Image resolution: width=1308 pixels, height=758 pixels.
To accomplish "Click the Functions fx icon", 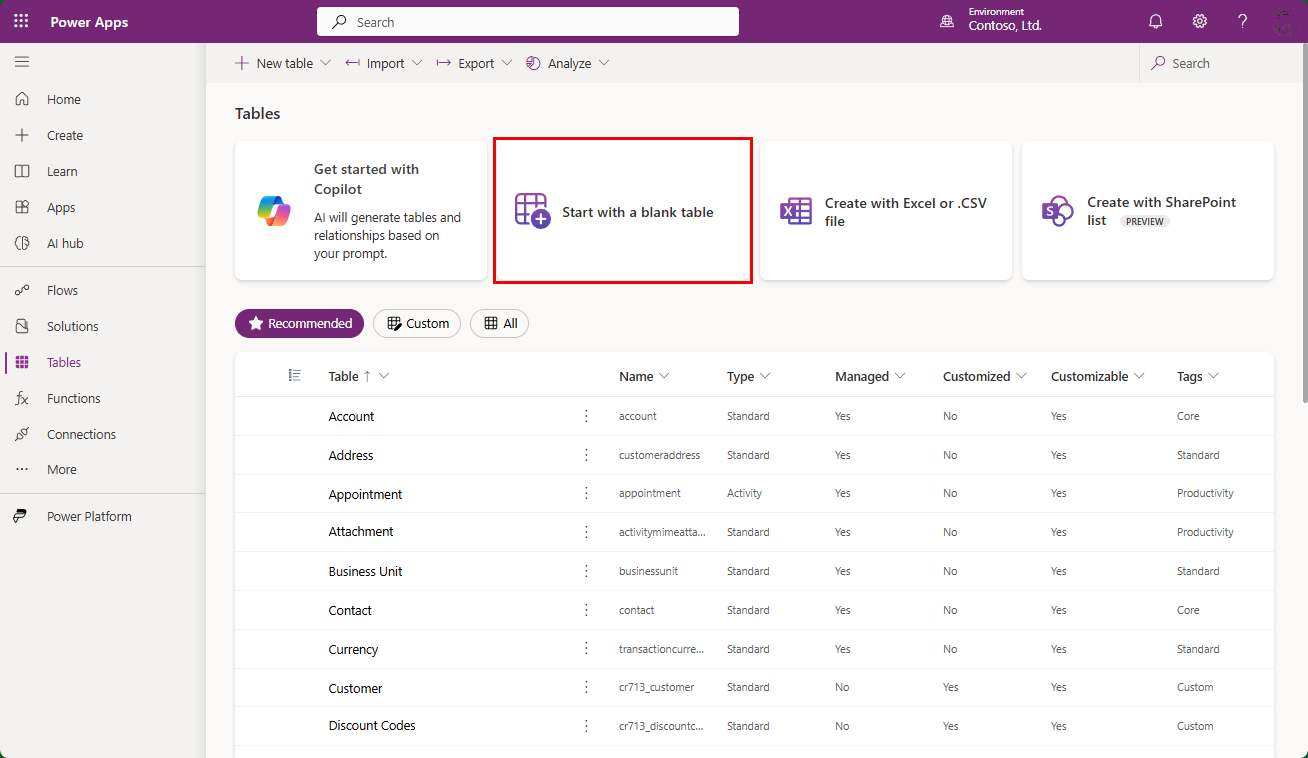I will [x=22, y=398].
